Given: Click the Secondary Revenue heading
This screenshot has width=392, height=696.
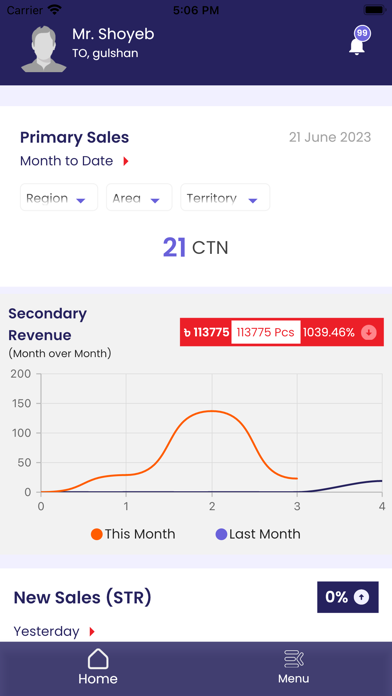Looking at the screenshot, I should point(48,324).
